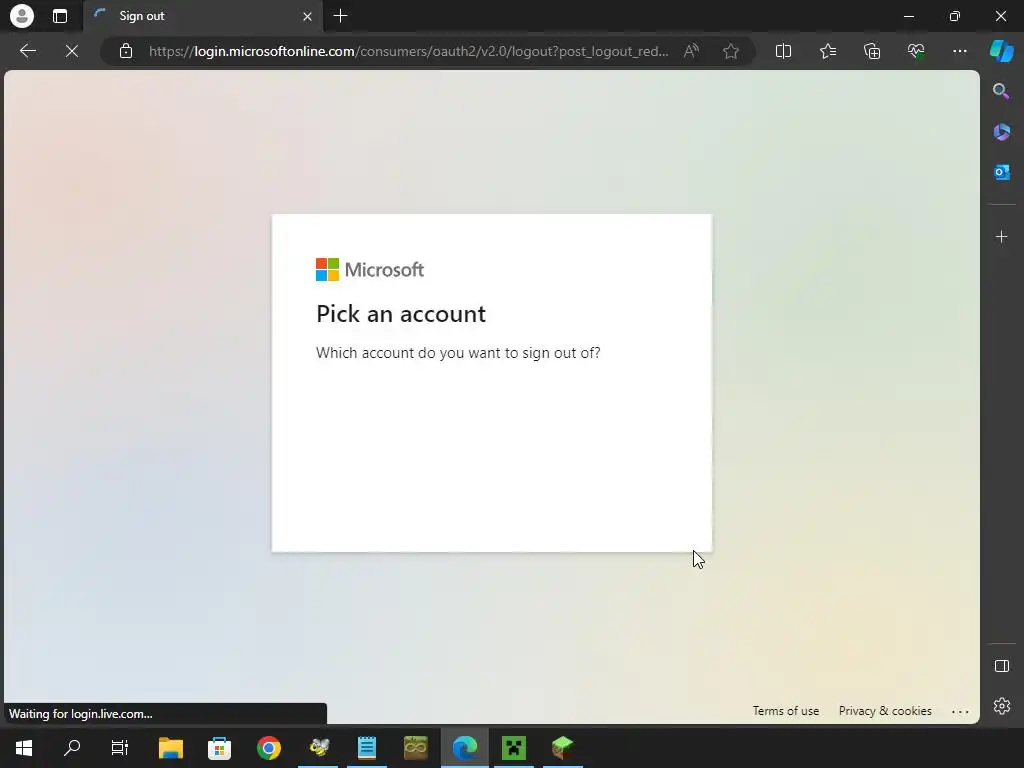Open Settings and more menu
The width and height of the screenshot is (1024, 768).
coord(959,51)
